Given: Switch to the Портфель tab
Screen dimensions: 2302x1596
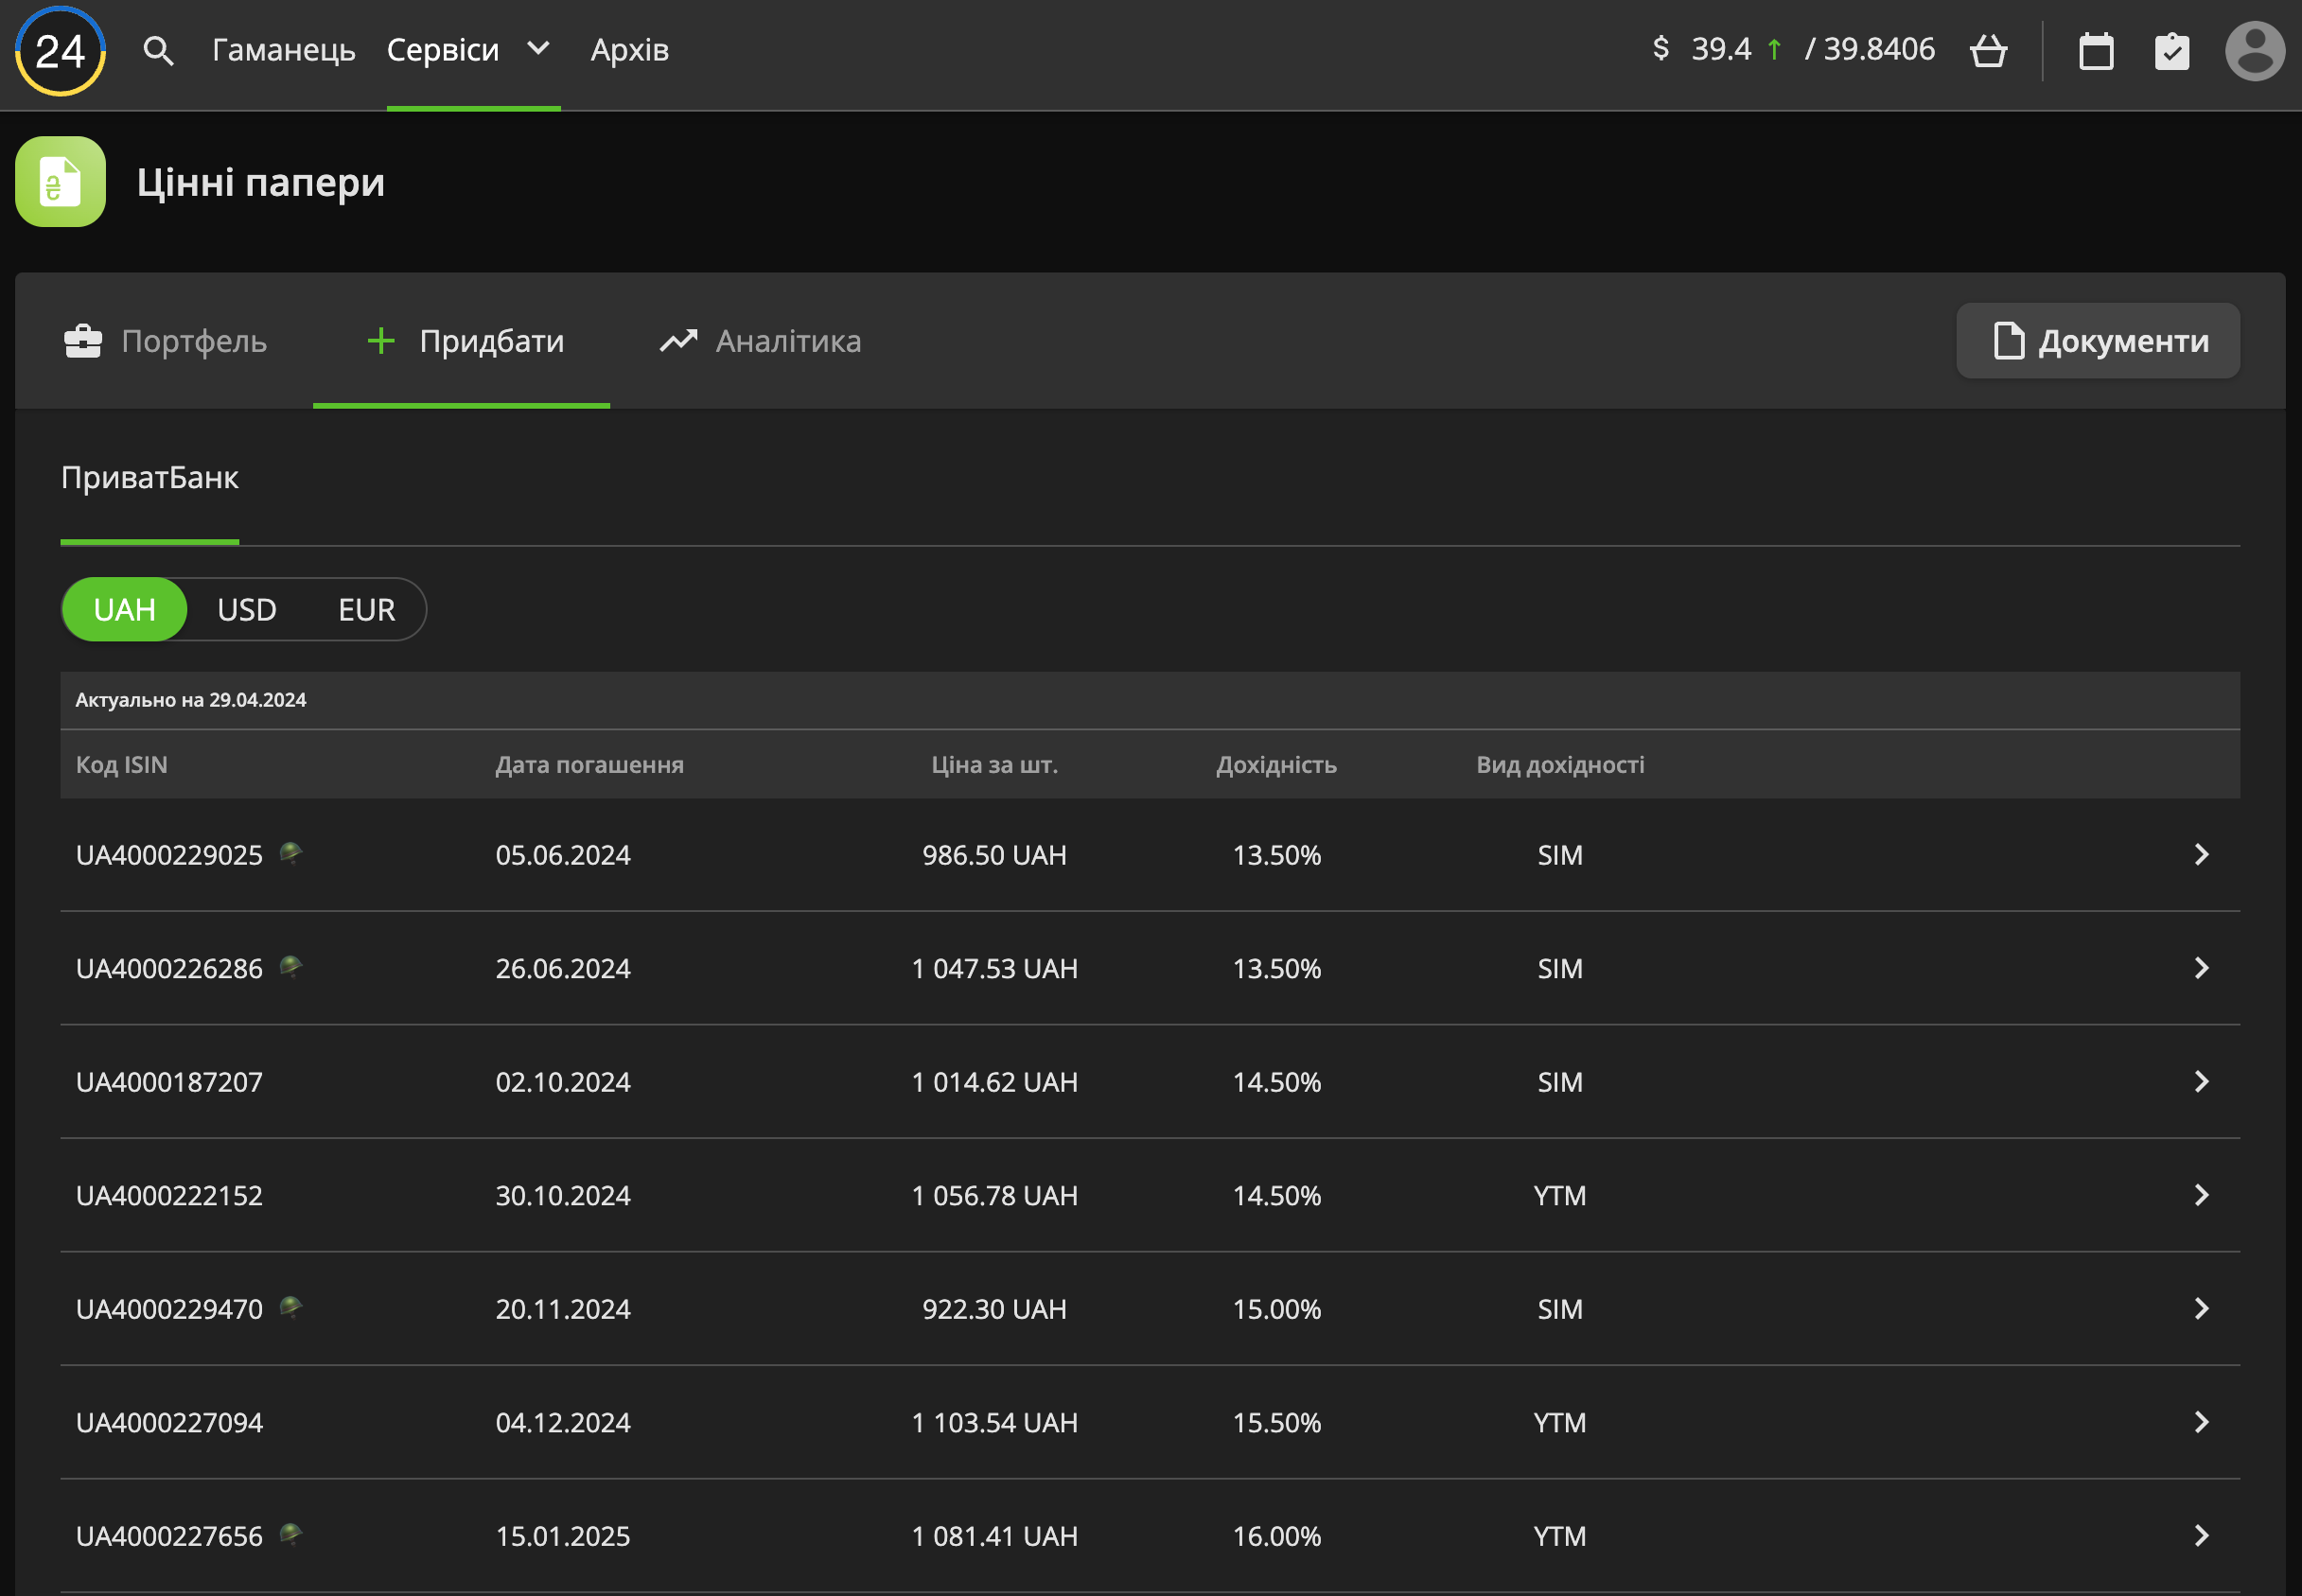Looking at the screenshot, I should (x=166, y=341).
